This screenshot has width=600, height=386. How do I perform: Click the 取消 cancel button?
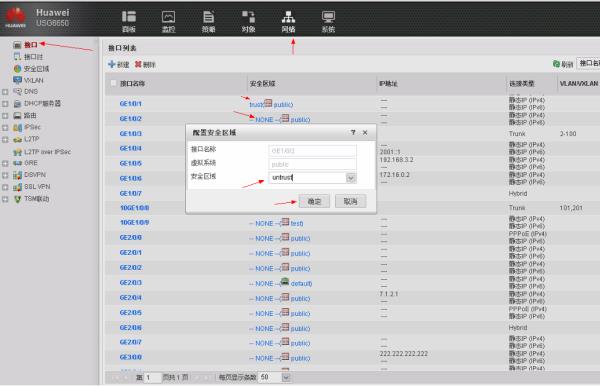pyautogui.click(x=351, y=201)
